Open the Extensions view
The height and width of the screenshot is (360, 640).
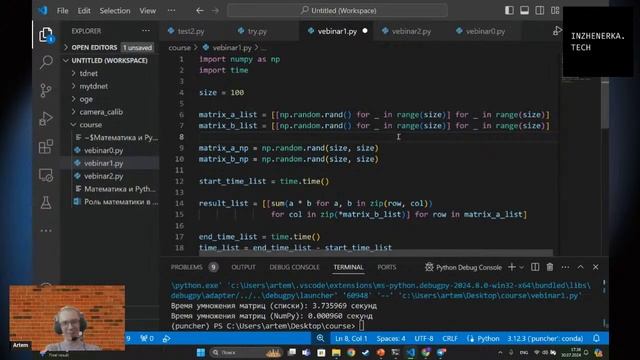coord(46,147)
